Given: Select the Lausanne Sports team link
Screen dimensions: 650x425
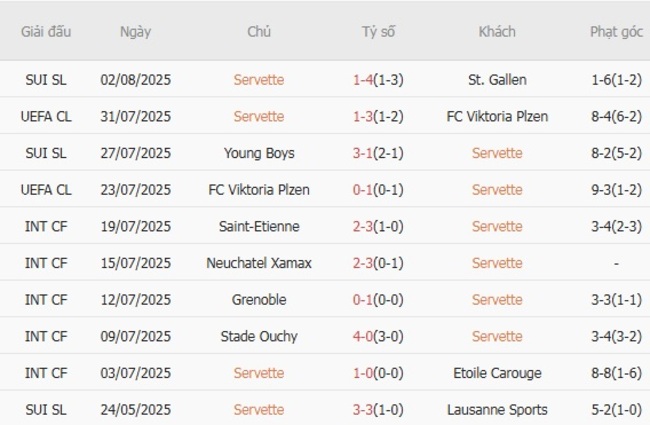Looking at the screenshot, I should [x=497, y=410].
